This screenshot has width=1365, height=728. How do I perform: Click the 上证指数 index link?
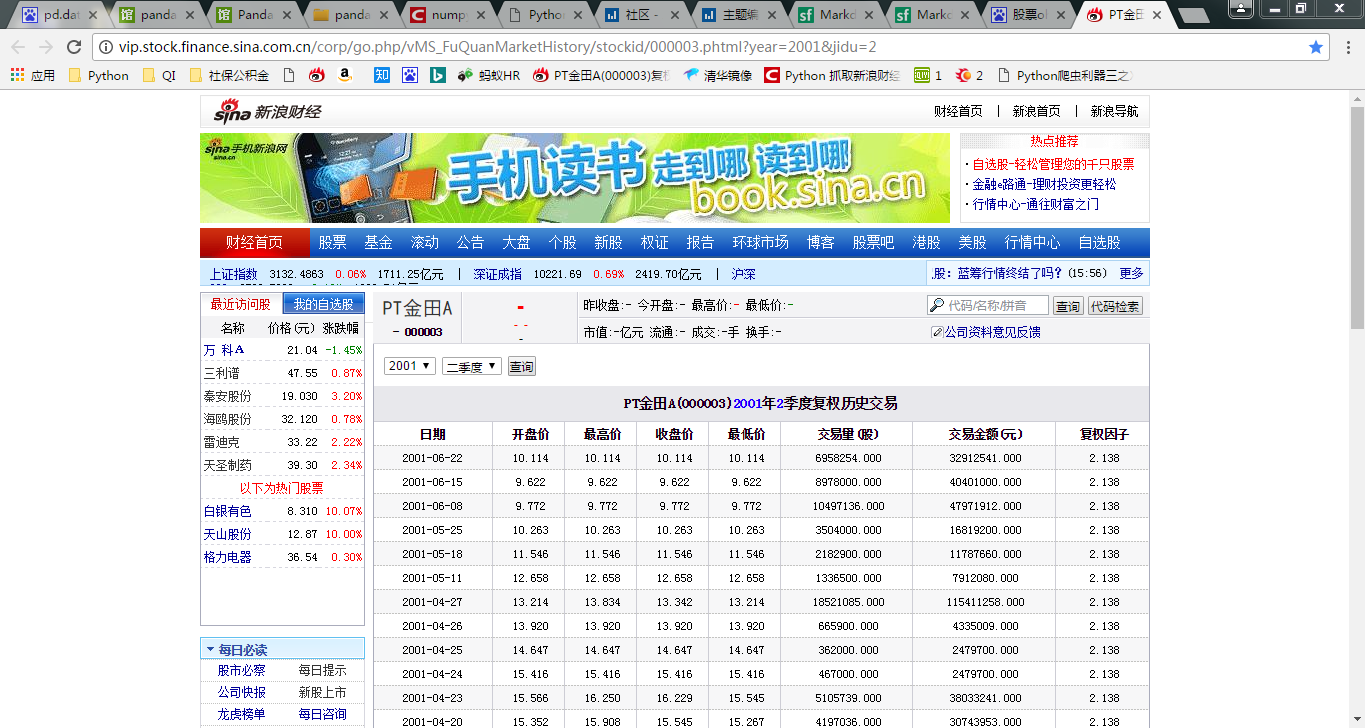click(233, 274)
